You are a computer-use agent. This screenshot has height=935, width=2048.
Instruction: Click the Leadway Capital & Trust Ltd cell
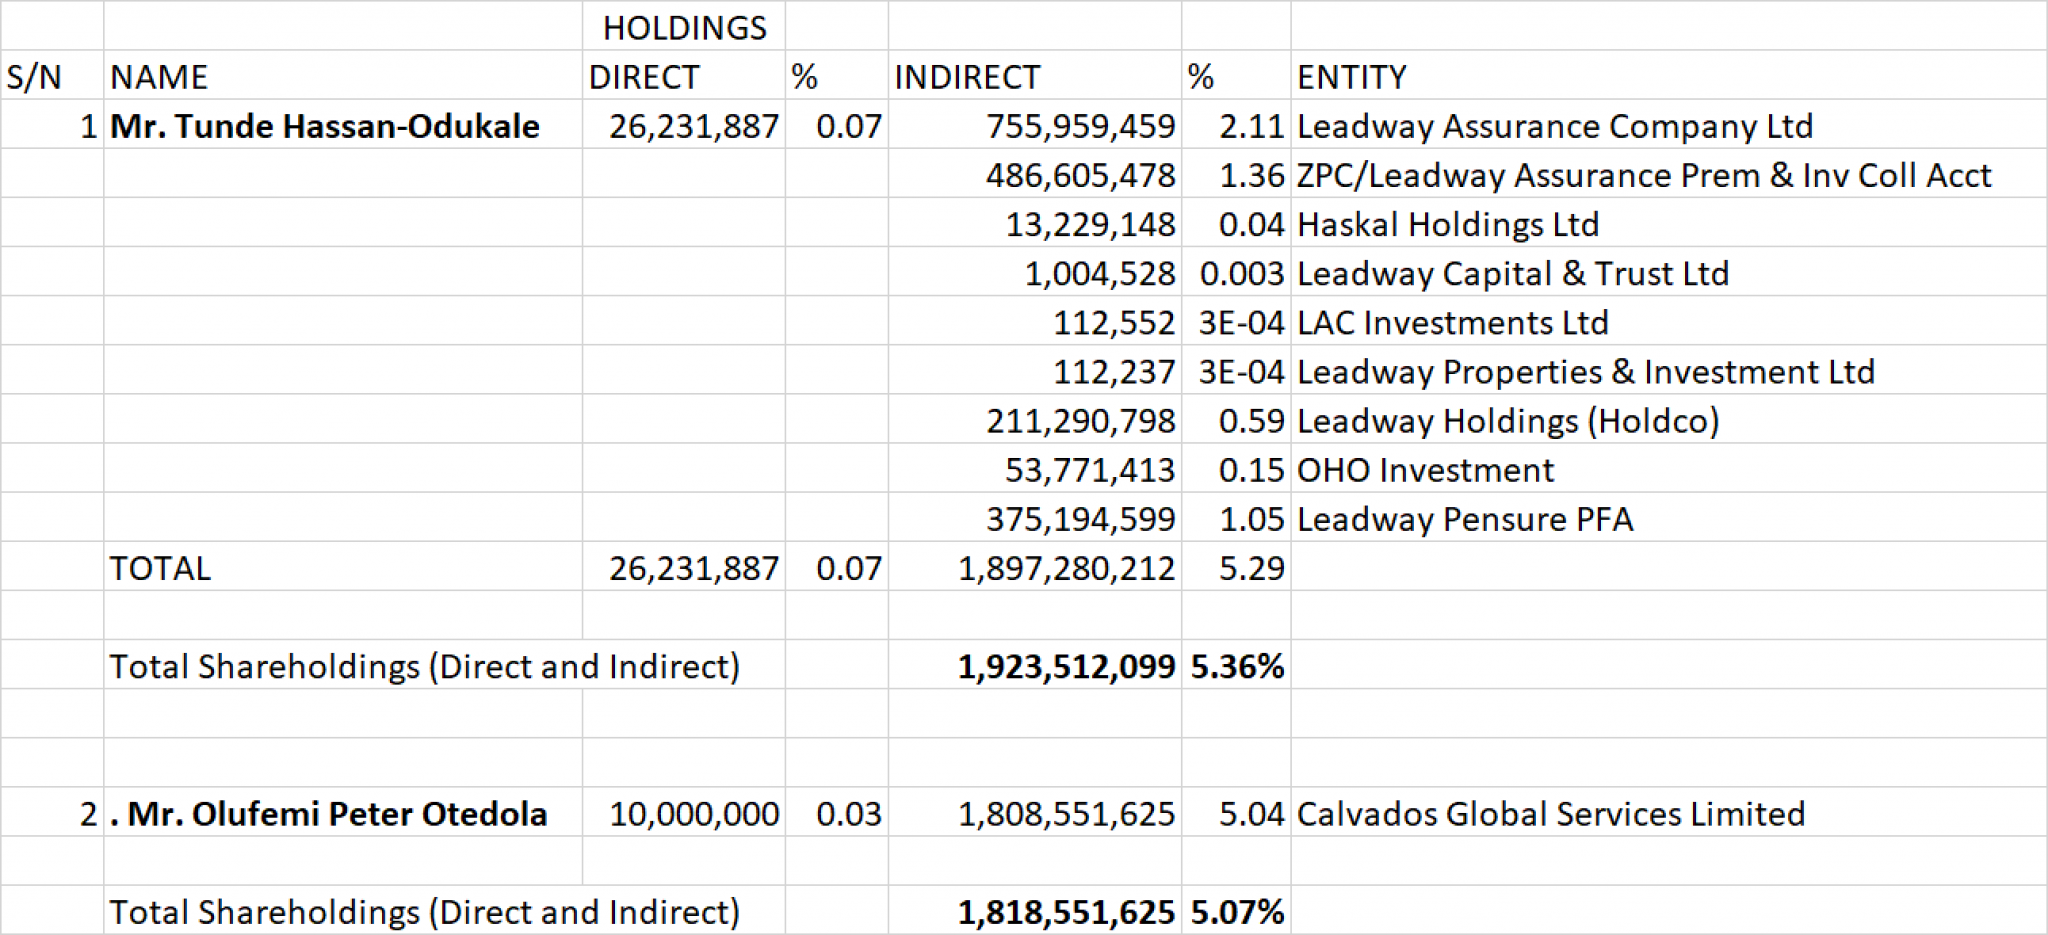[1512, 273]
